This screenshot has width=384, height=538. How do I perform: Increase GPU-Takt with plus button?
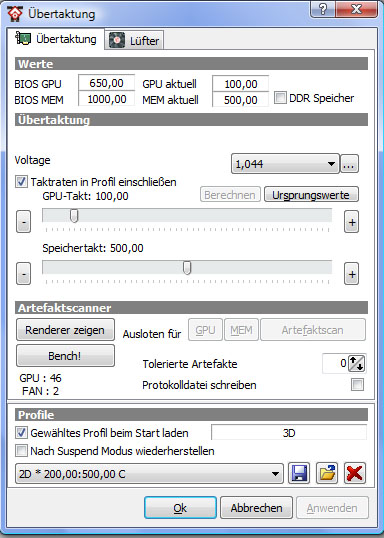tap(351, 222)
